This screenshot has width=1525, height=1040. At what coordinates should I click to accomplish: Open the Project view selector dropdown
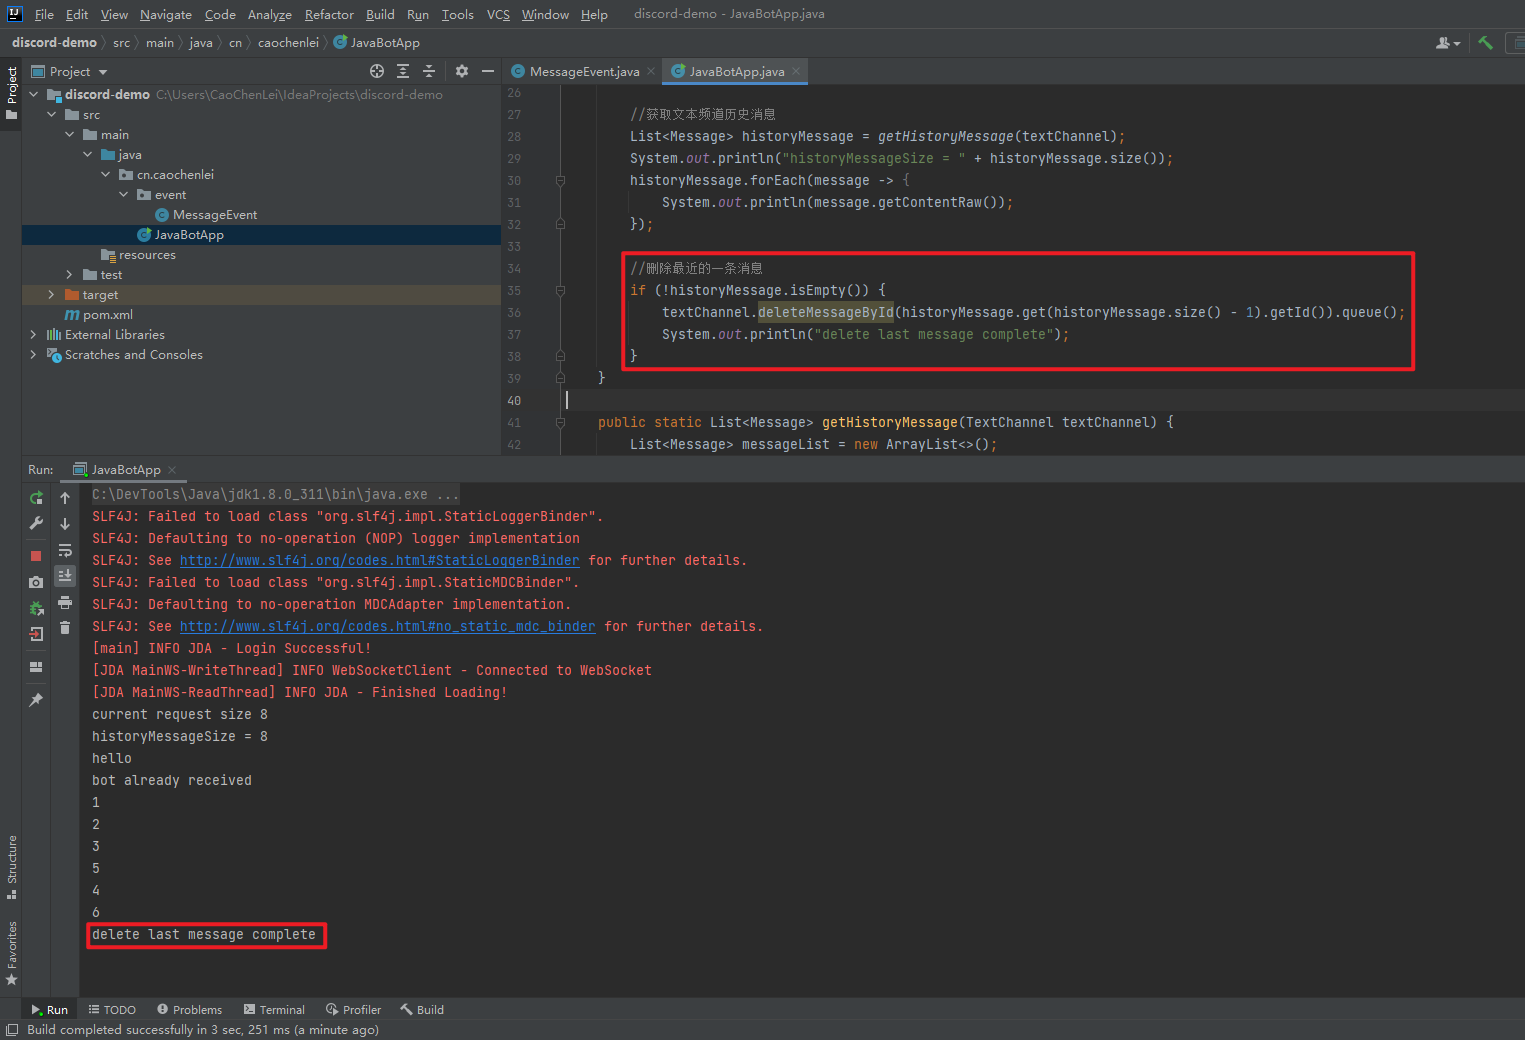(69, 72)
